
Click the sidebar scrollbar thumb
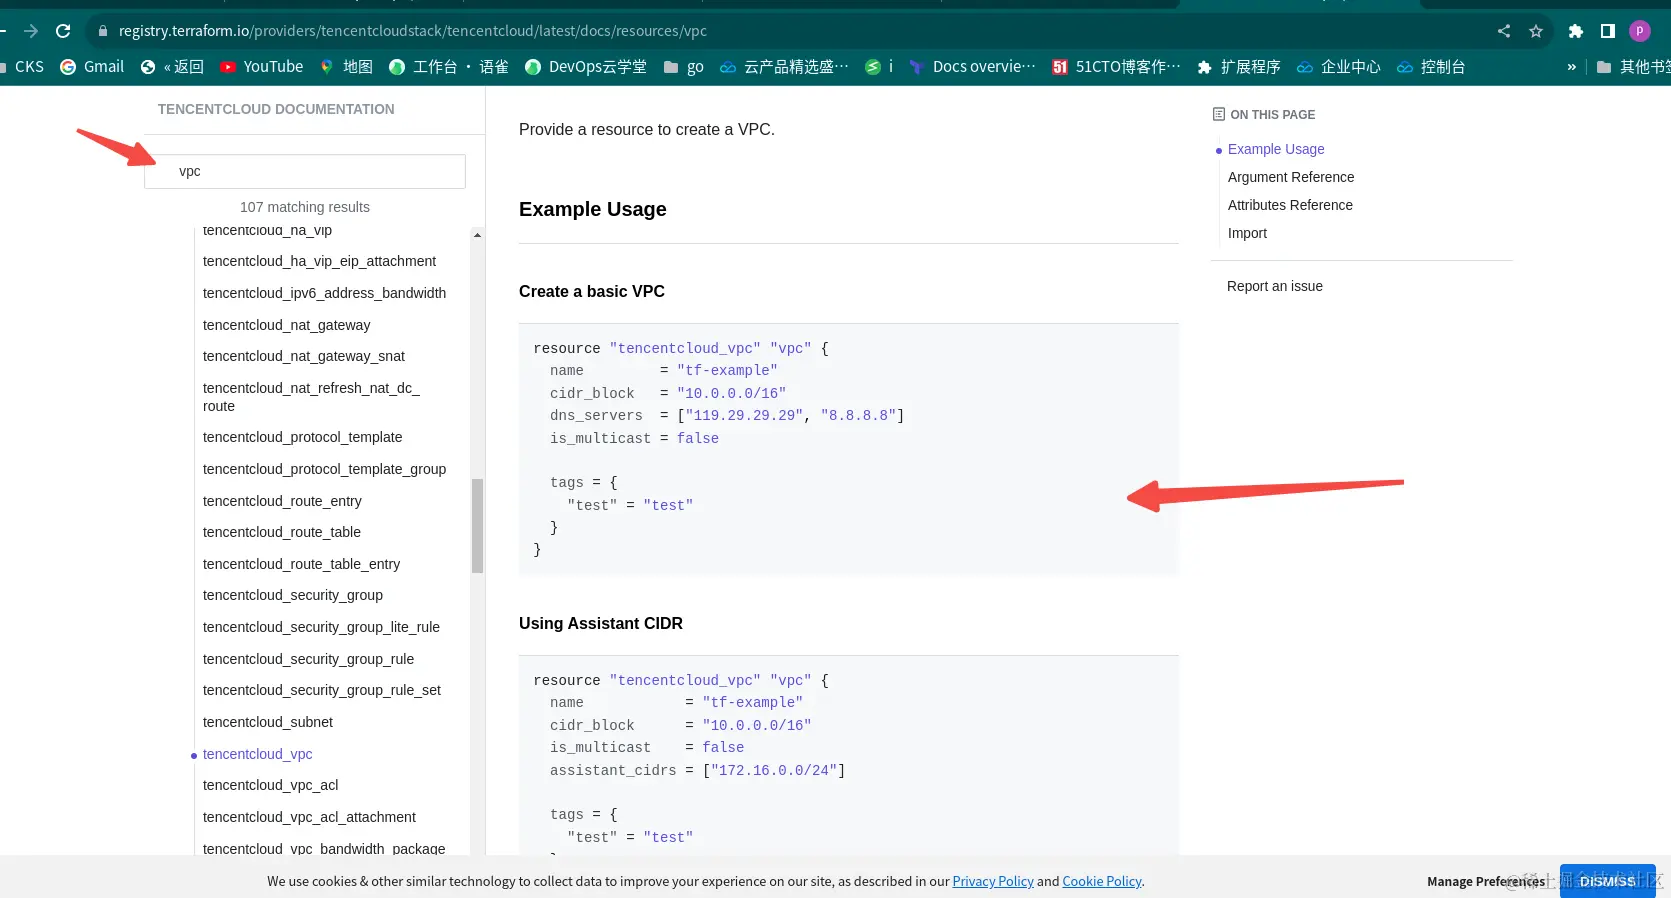tap(477, 526)
